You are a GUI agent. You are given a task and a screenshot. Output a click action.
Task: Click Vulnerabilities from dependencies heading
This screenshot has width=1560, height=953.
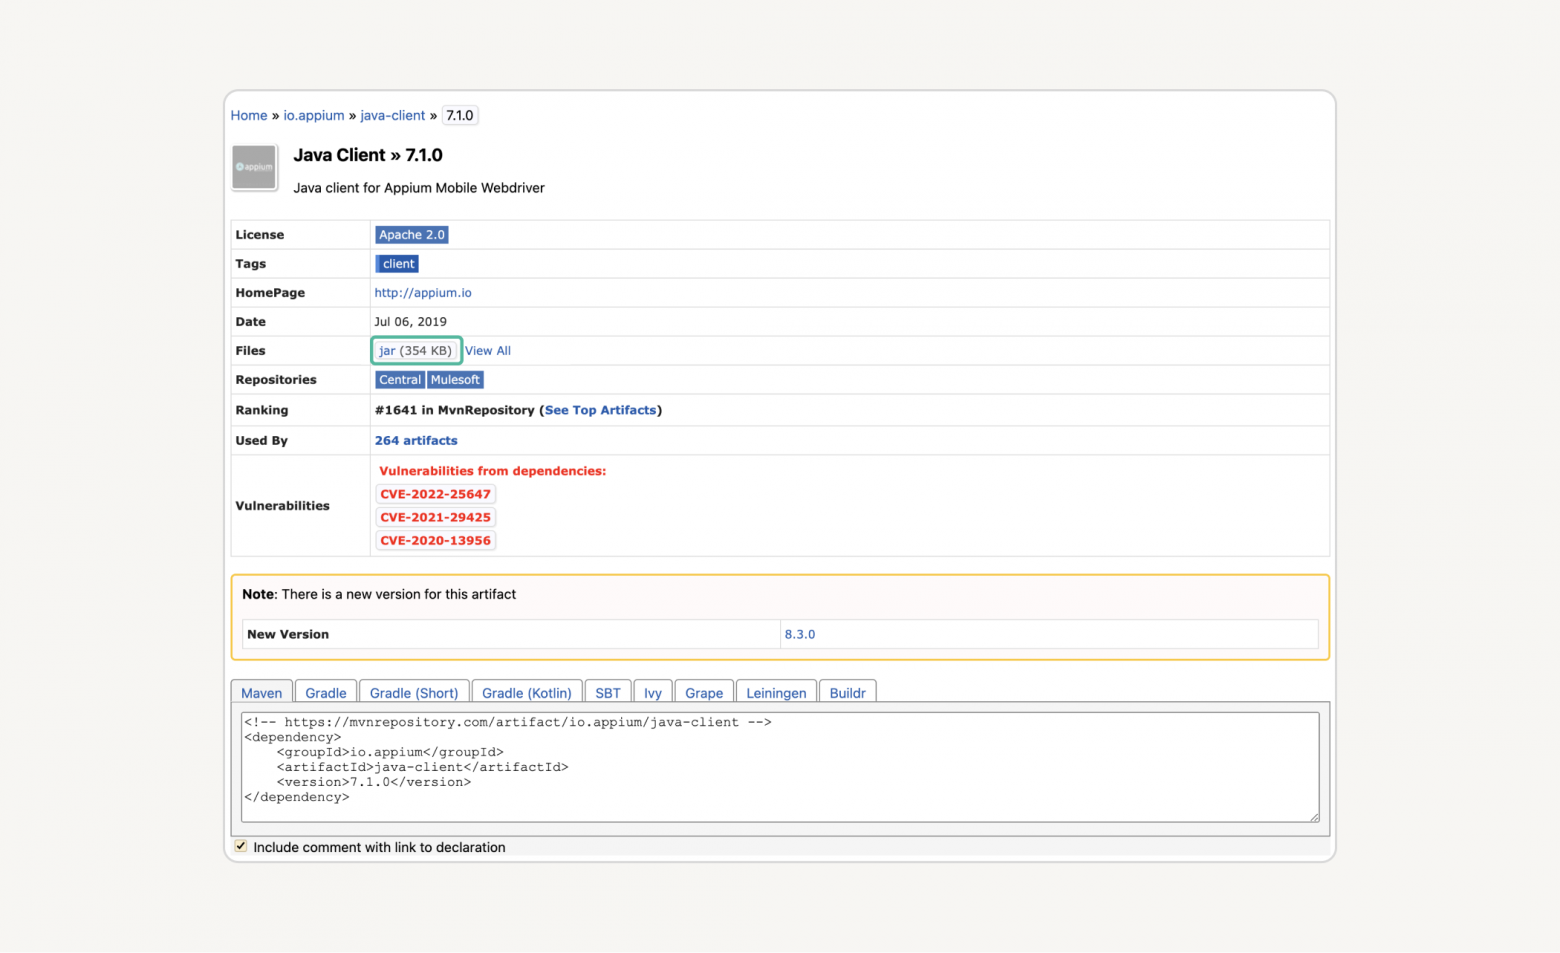pos(493,471)
